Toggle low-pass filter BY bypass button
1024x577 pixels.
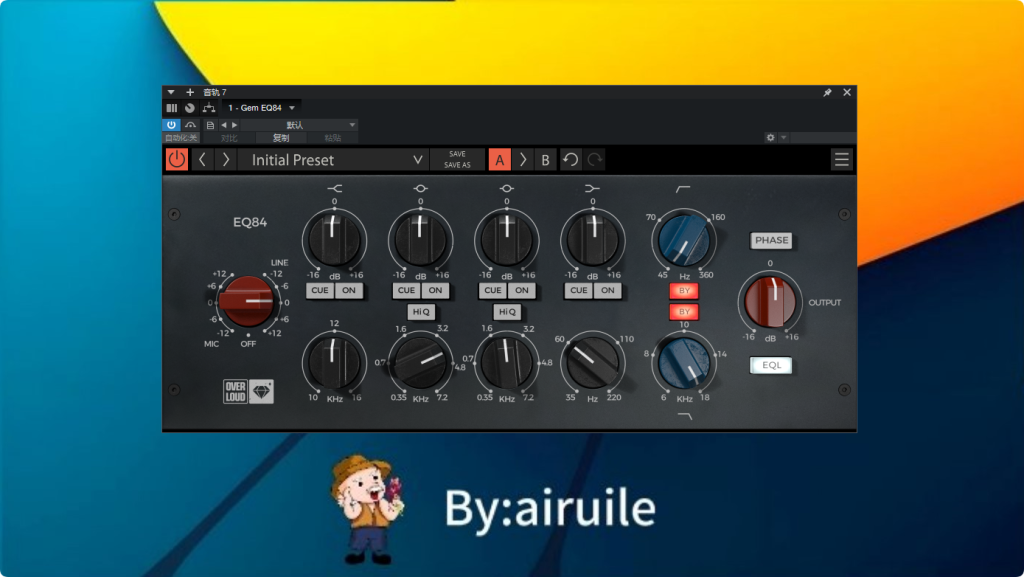pyautogui.click(x=684, y=311)
